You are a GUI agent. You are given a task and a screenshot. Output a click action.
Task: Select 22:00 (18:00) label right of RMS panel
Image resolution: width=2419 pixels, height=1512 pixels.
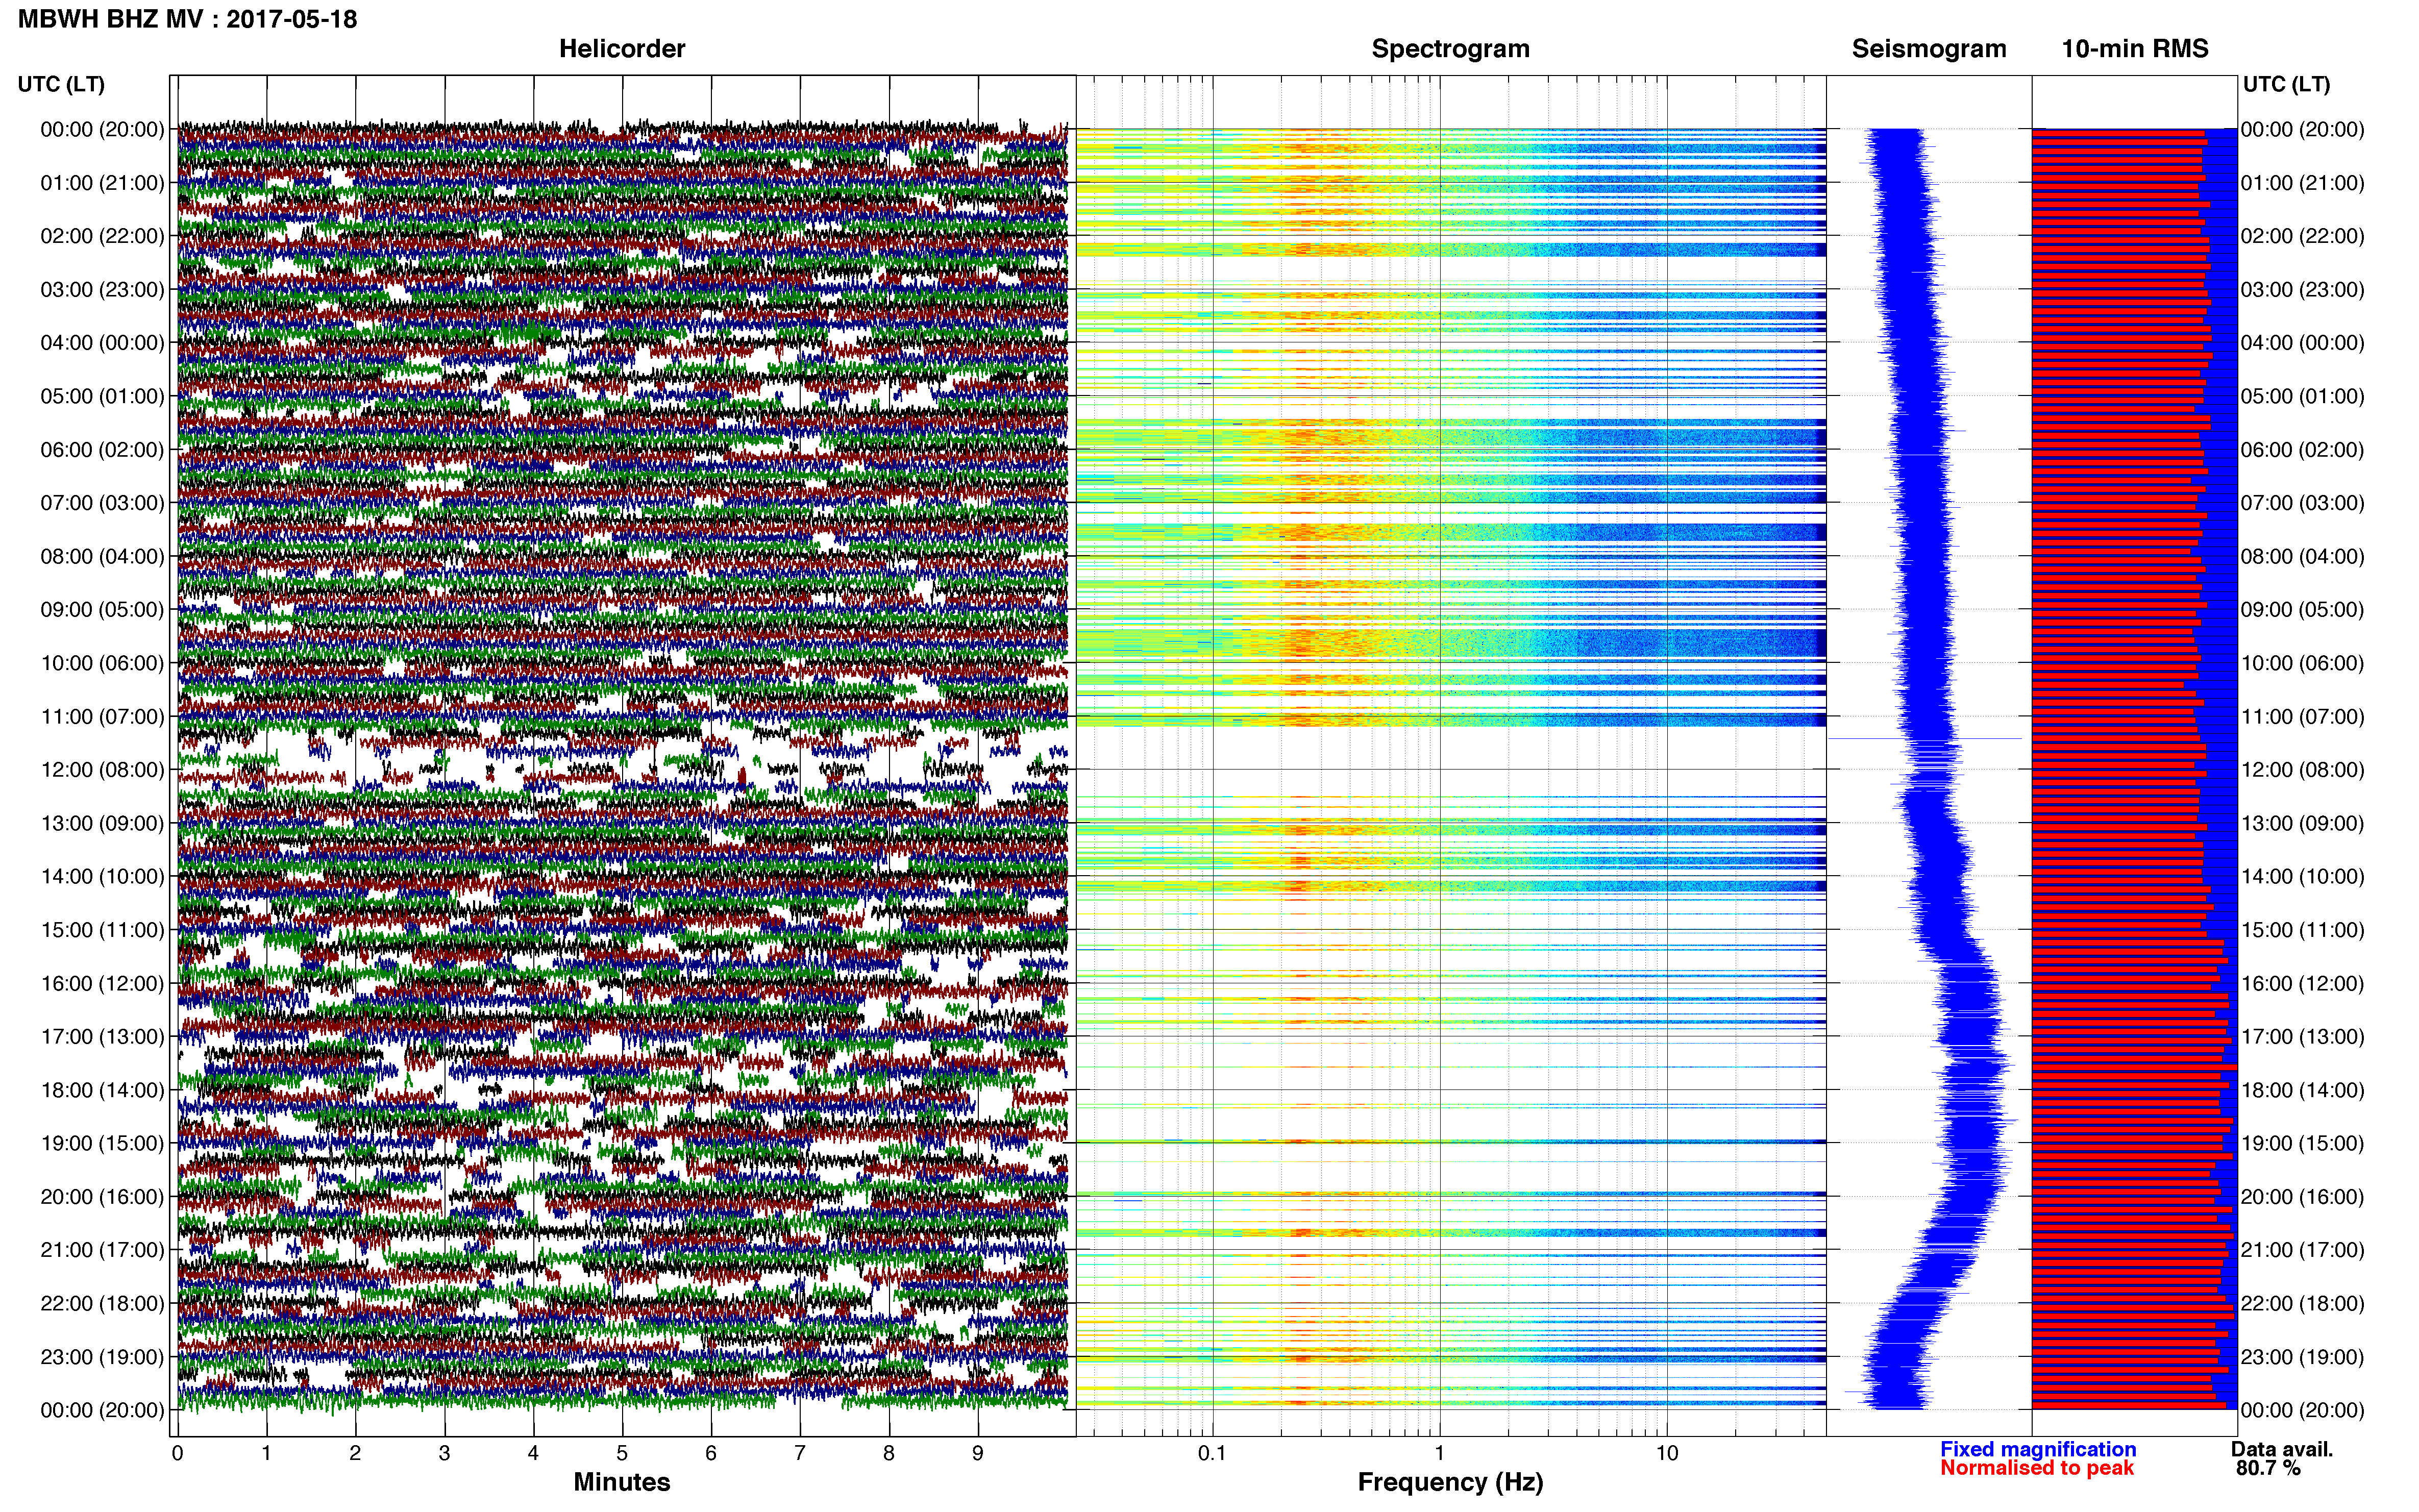2303,1304
